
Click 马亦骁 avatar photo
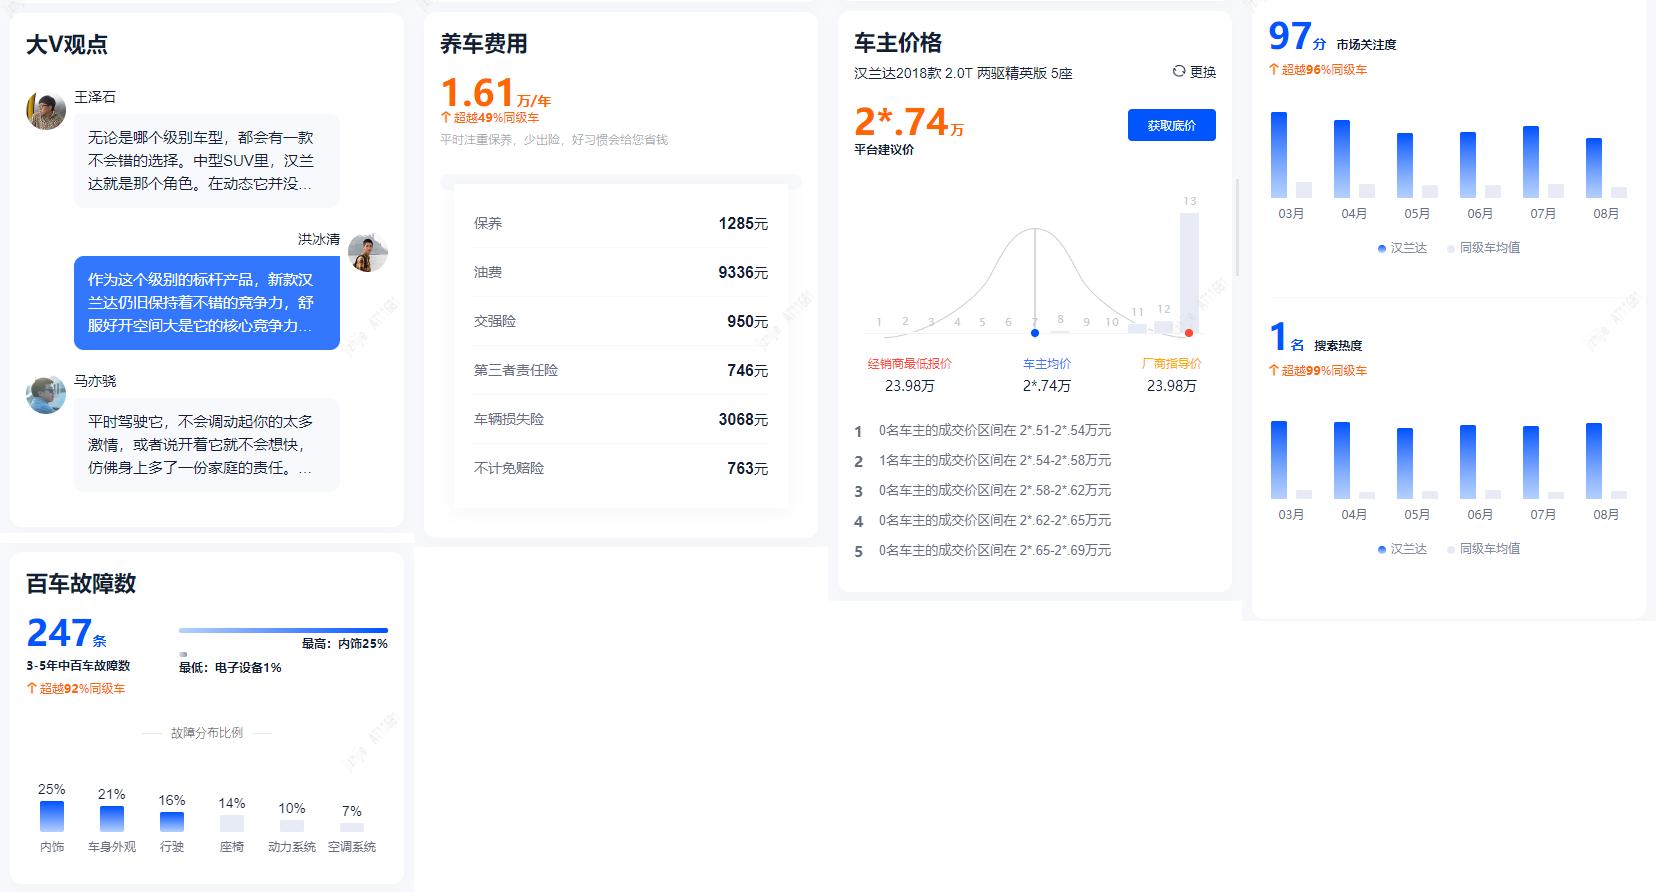click(x=46, y=394)
